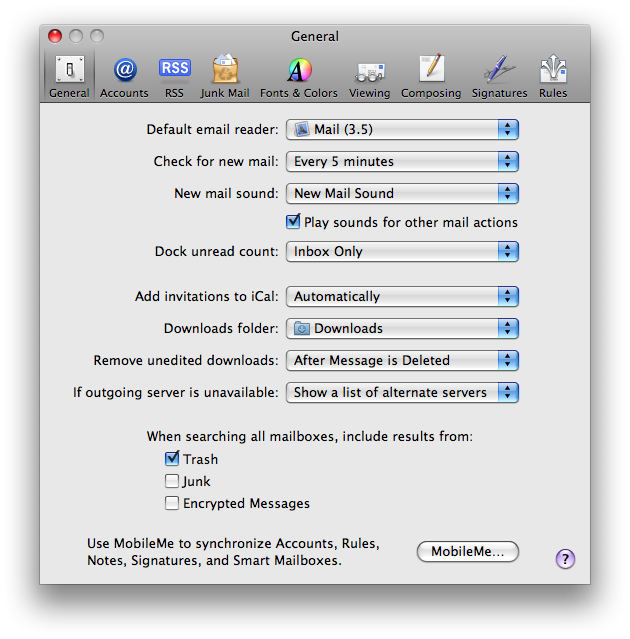Open the Composing preferences pane
Image resolution: width=630 pixels, height=639 pixels.
coord(431,76)
